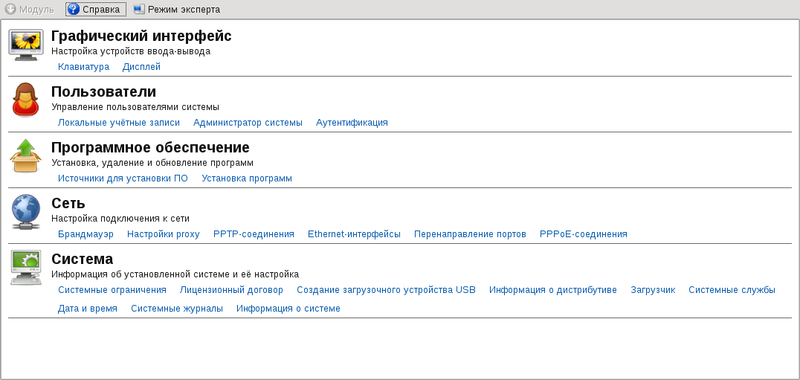Open Загрузчик settings

[x=653, y=290]
